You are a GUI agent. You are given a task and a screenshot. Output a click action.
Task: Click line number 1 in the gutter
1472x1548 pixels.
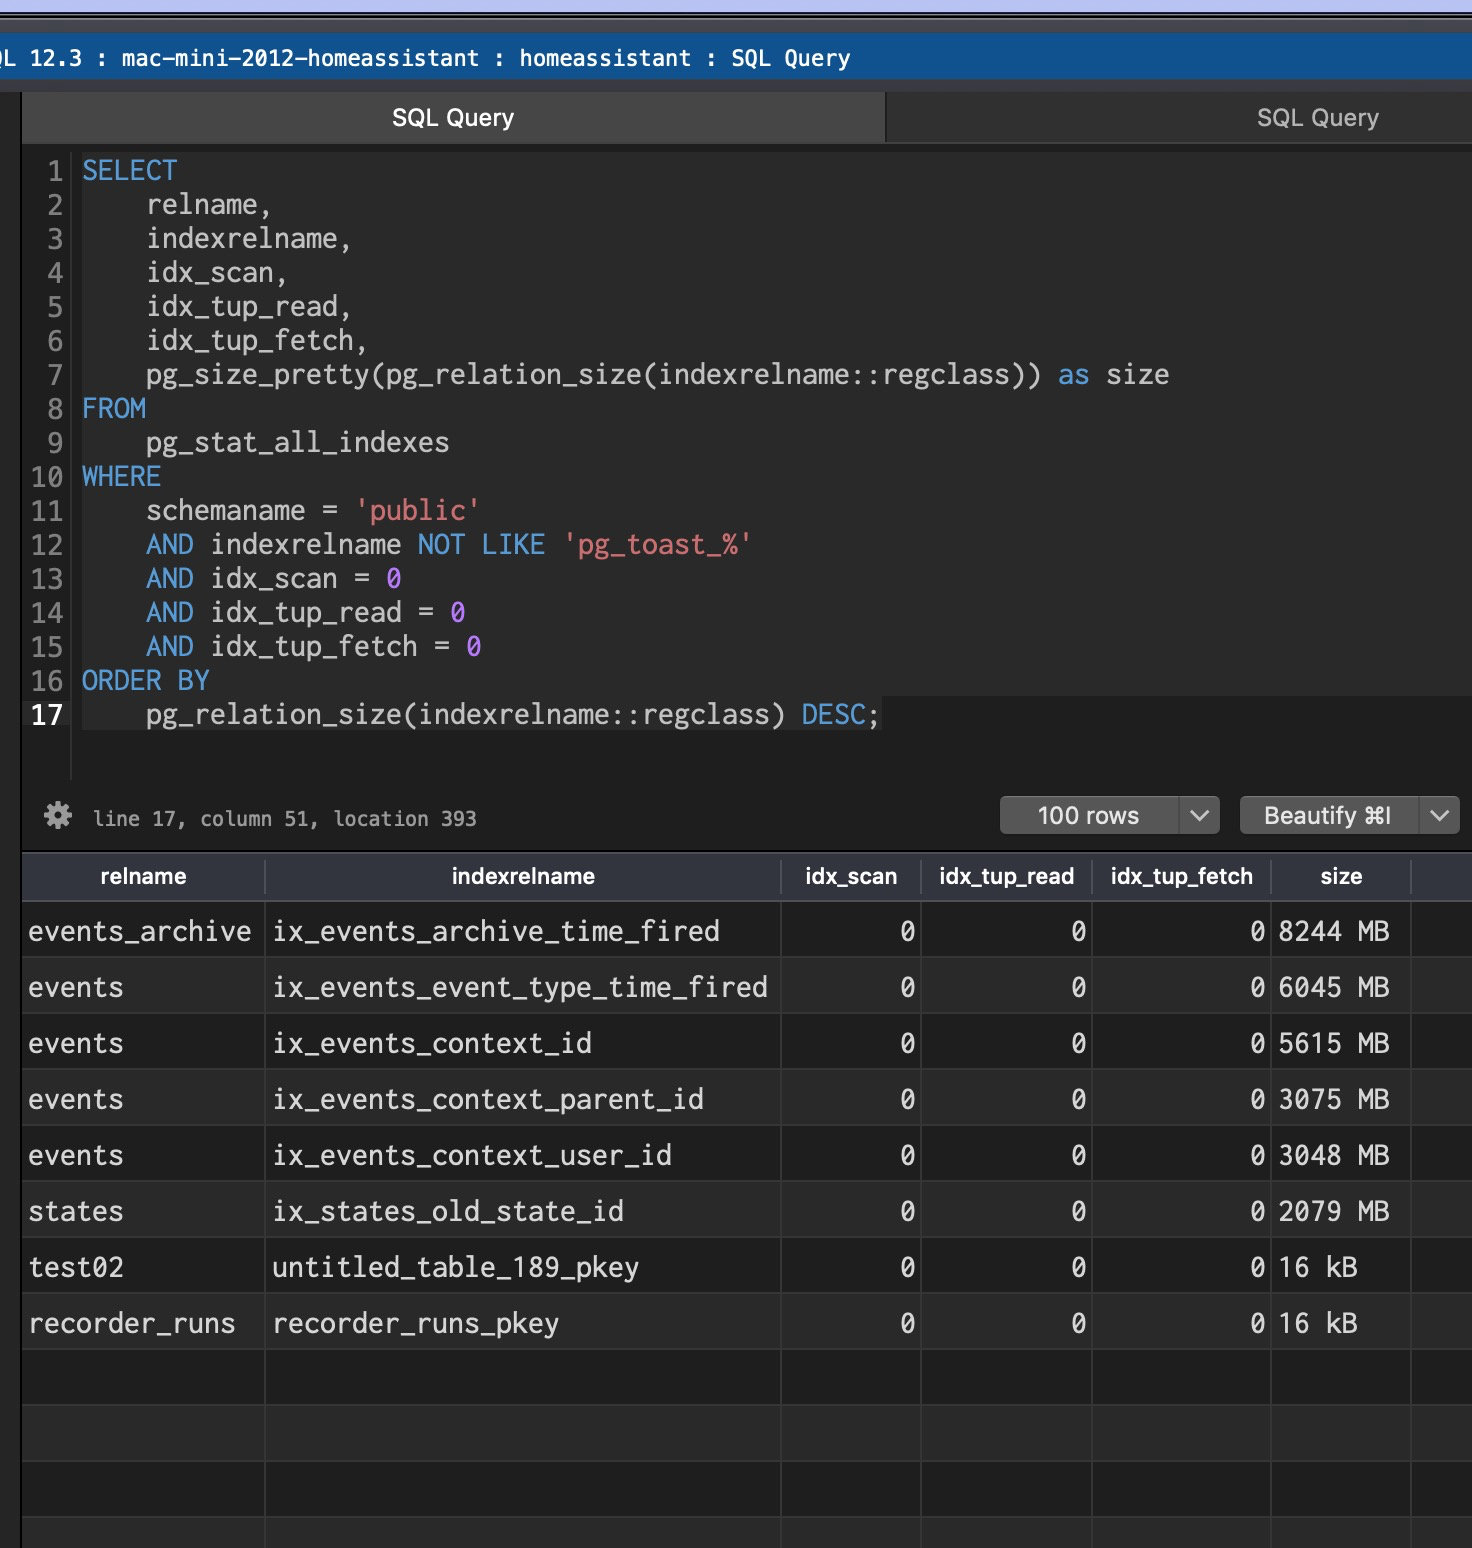[55, 171]
